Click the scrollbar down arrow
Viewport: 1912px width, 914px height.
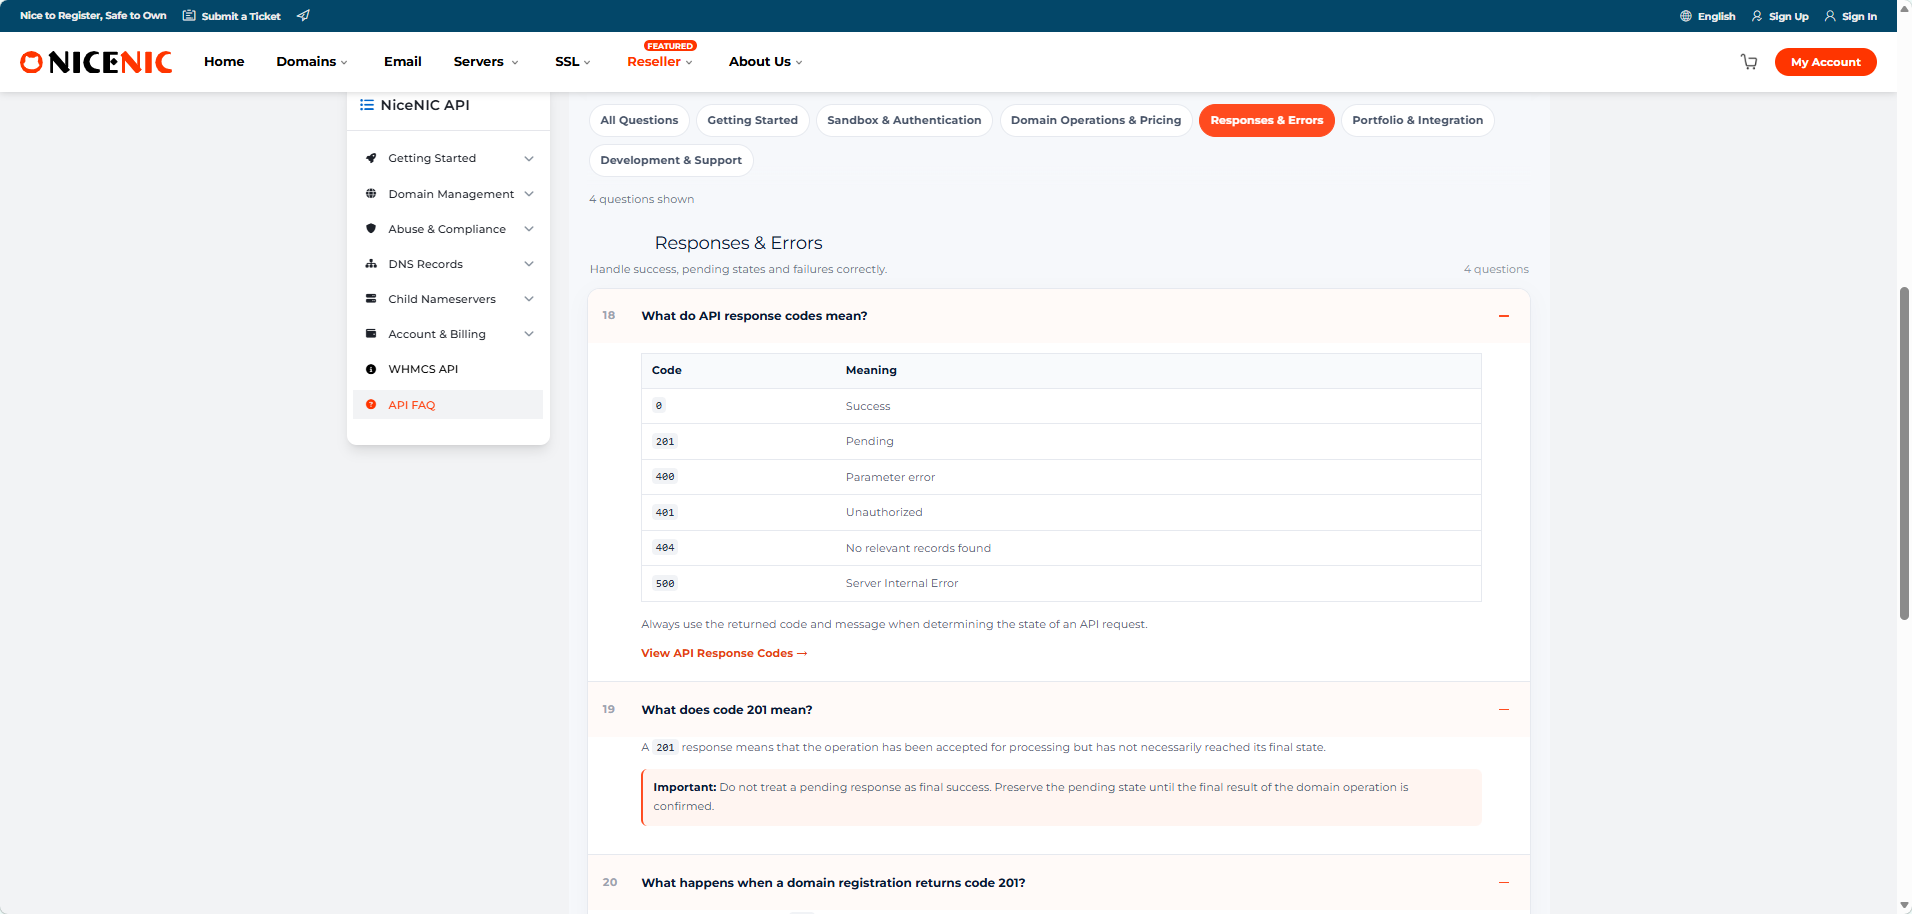point(1904,906)
